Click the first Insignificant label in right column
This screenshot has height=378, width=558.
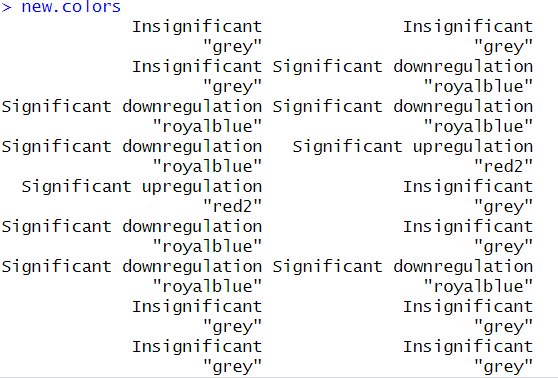pyautogui.click(x=468, y=27)
